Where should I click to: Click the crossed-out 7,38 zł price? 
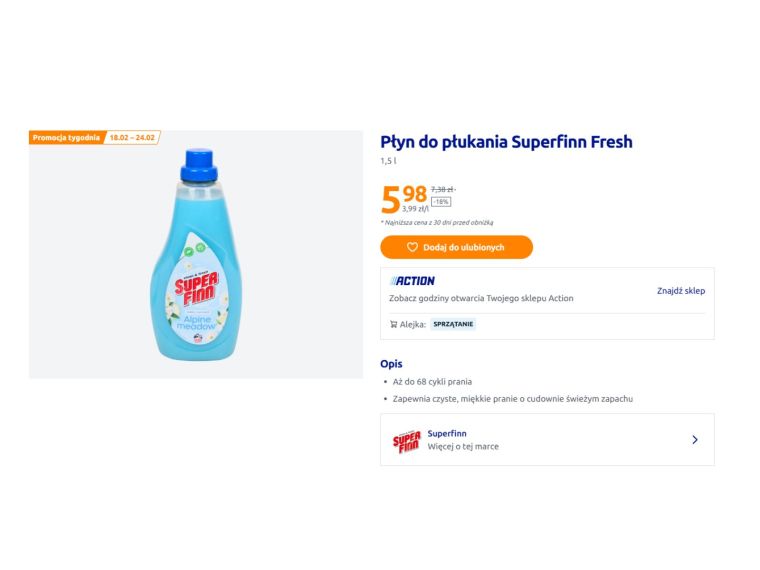[442, 188]
